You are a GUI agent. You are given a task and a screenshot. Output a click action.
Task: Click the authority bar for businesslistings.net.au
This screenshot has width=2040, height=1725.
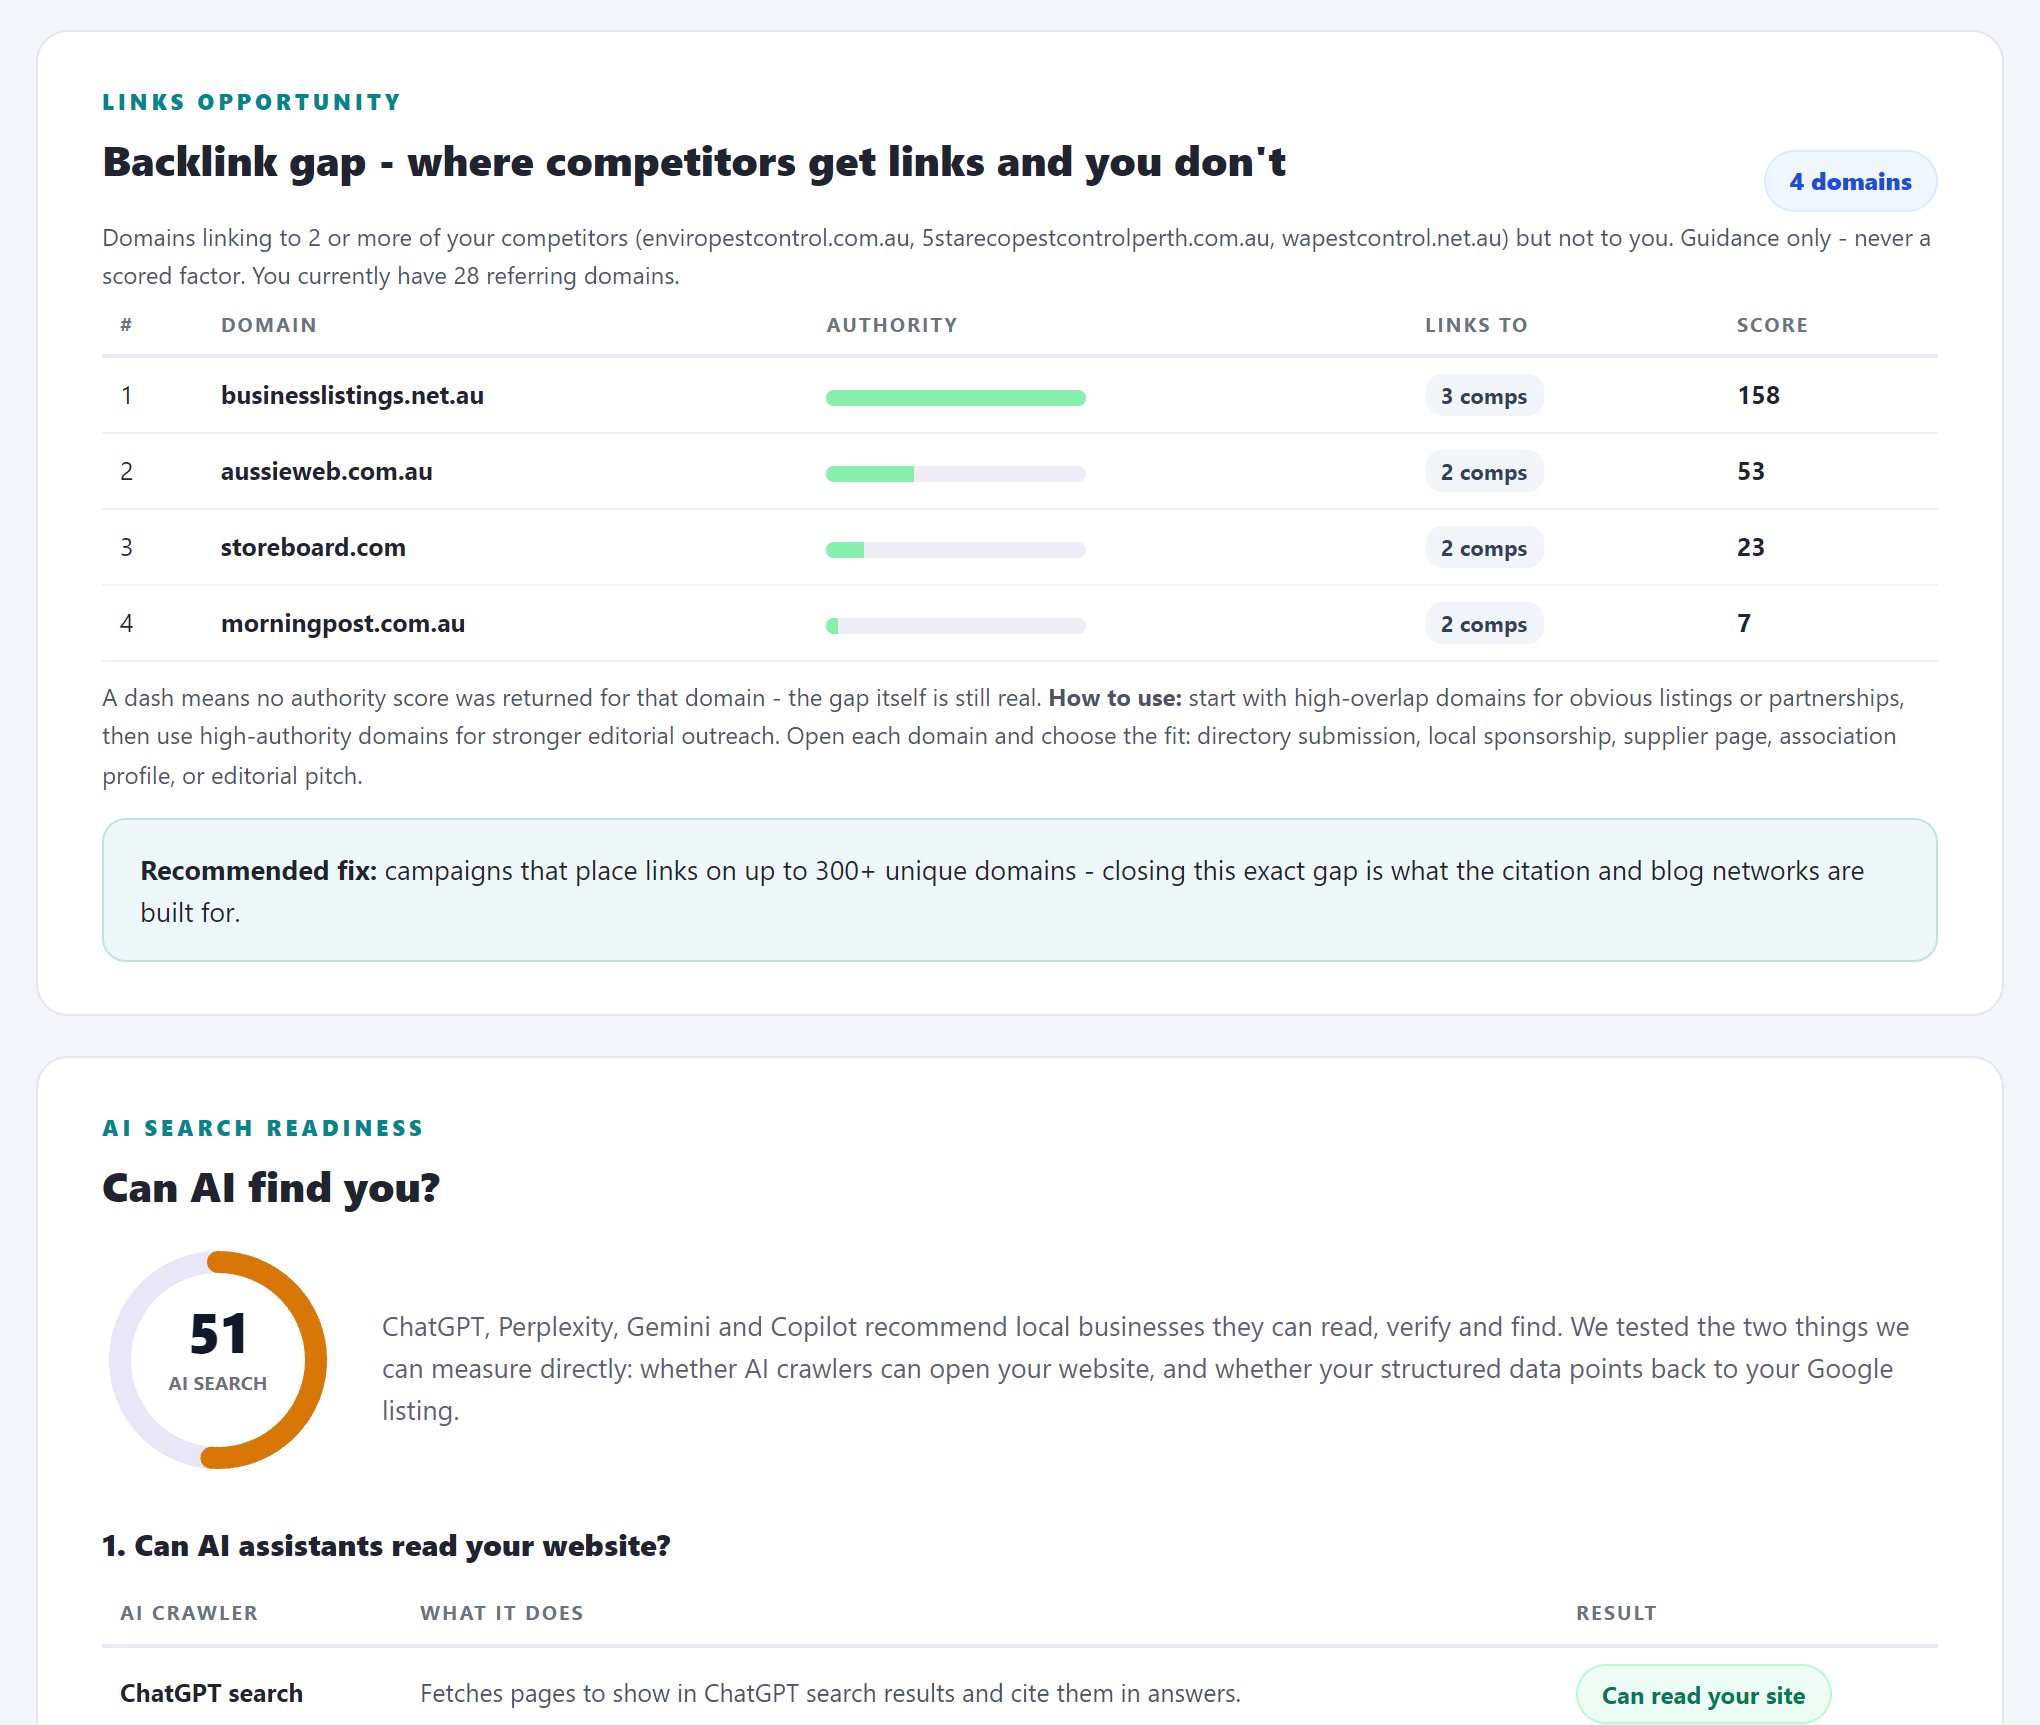tap(955, 397)
